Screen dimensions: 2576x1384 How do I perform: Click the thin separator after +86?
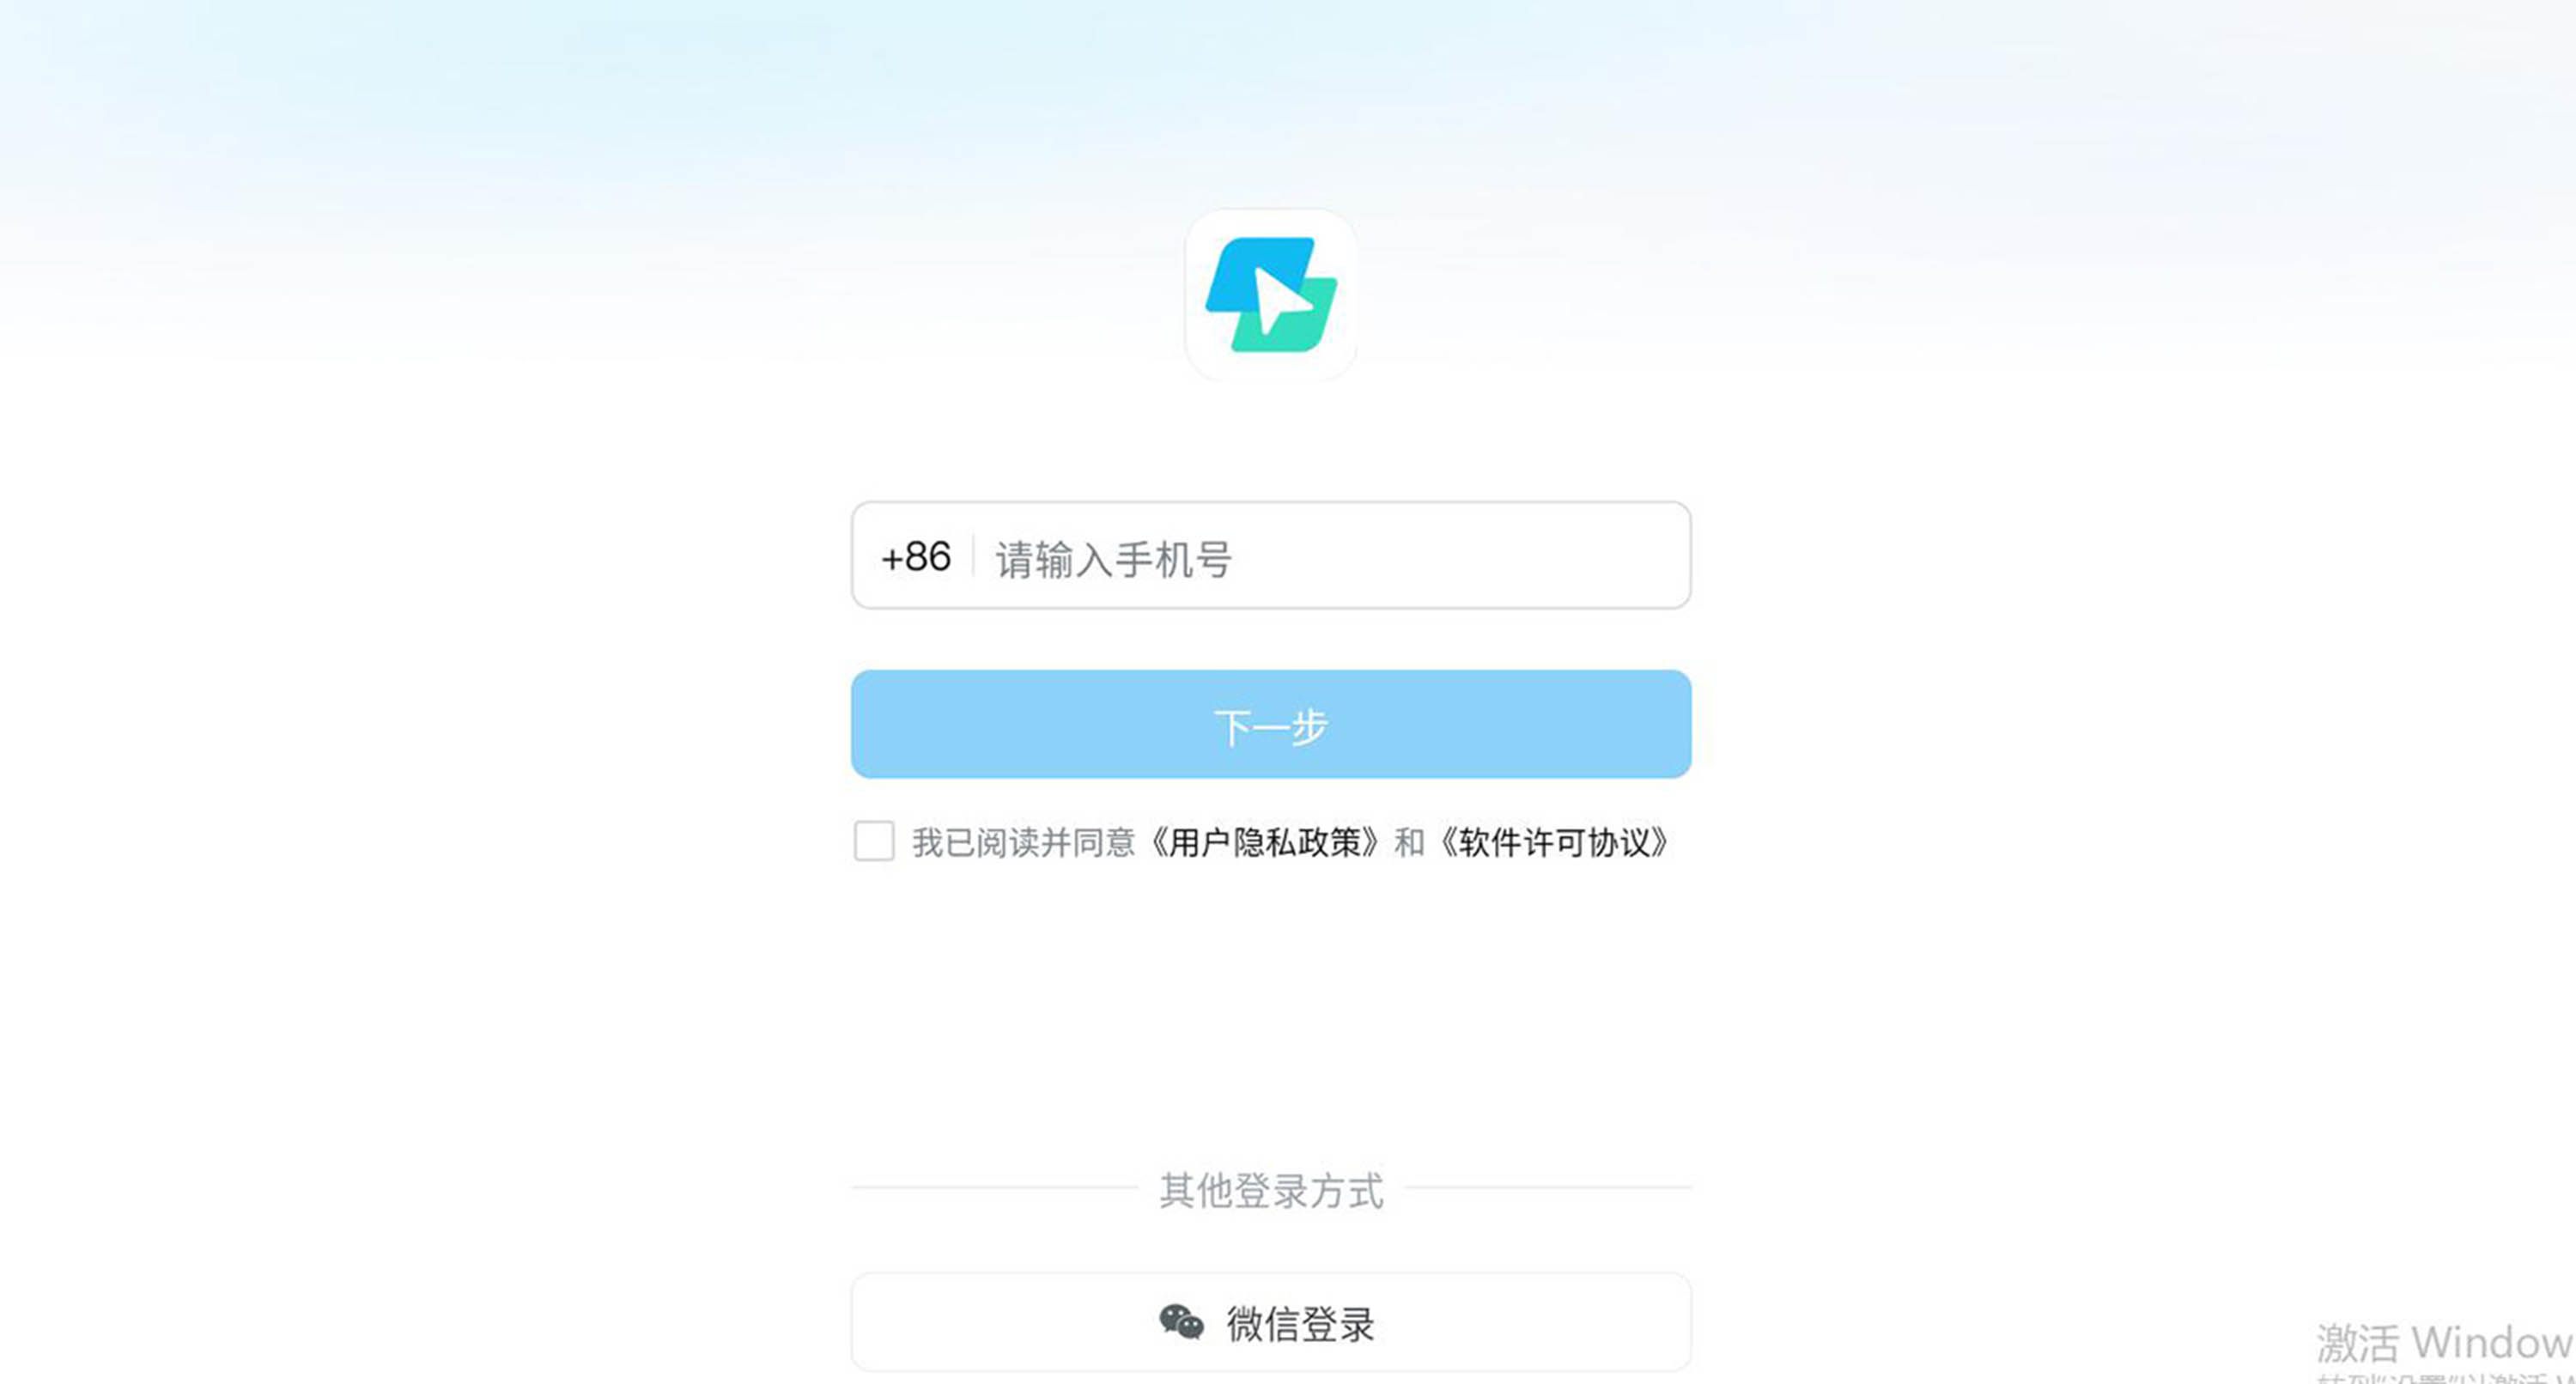coord(973,556)
